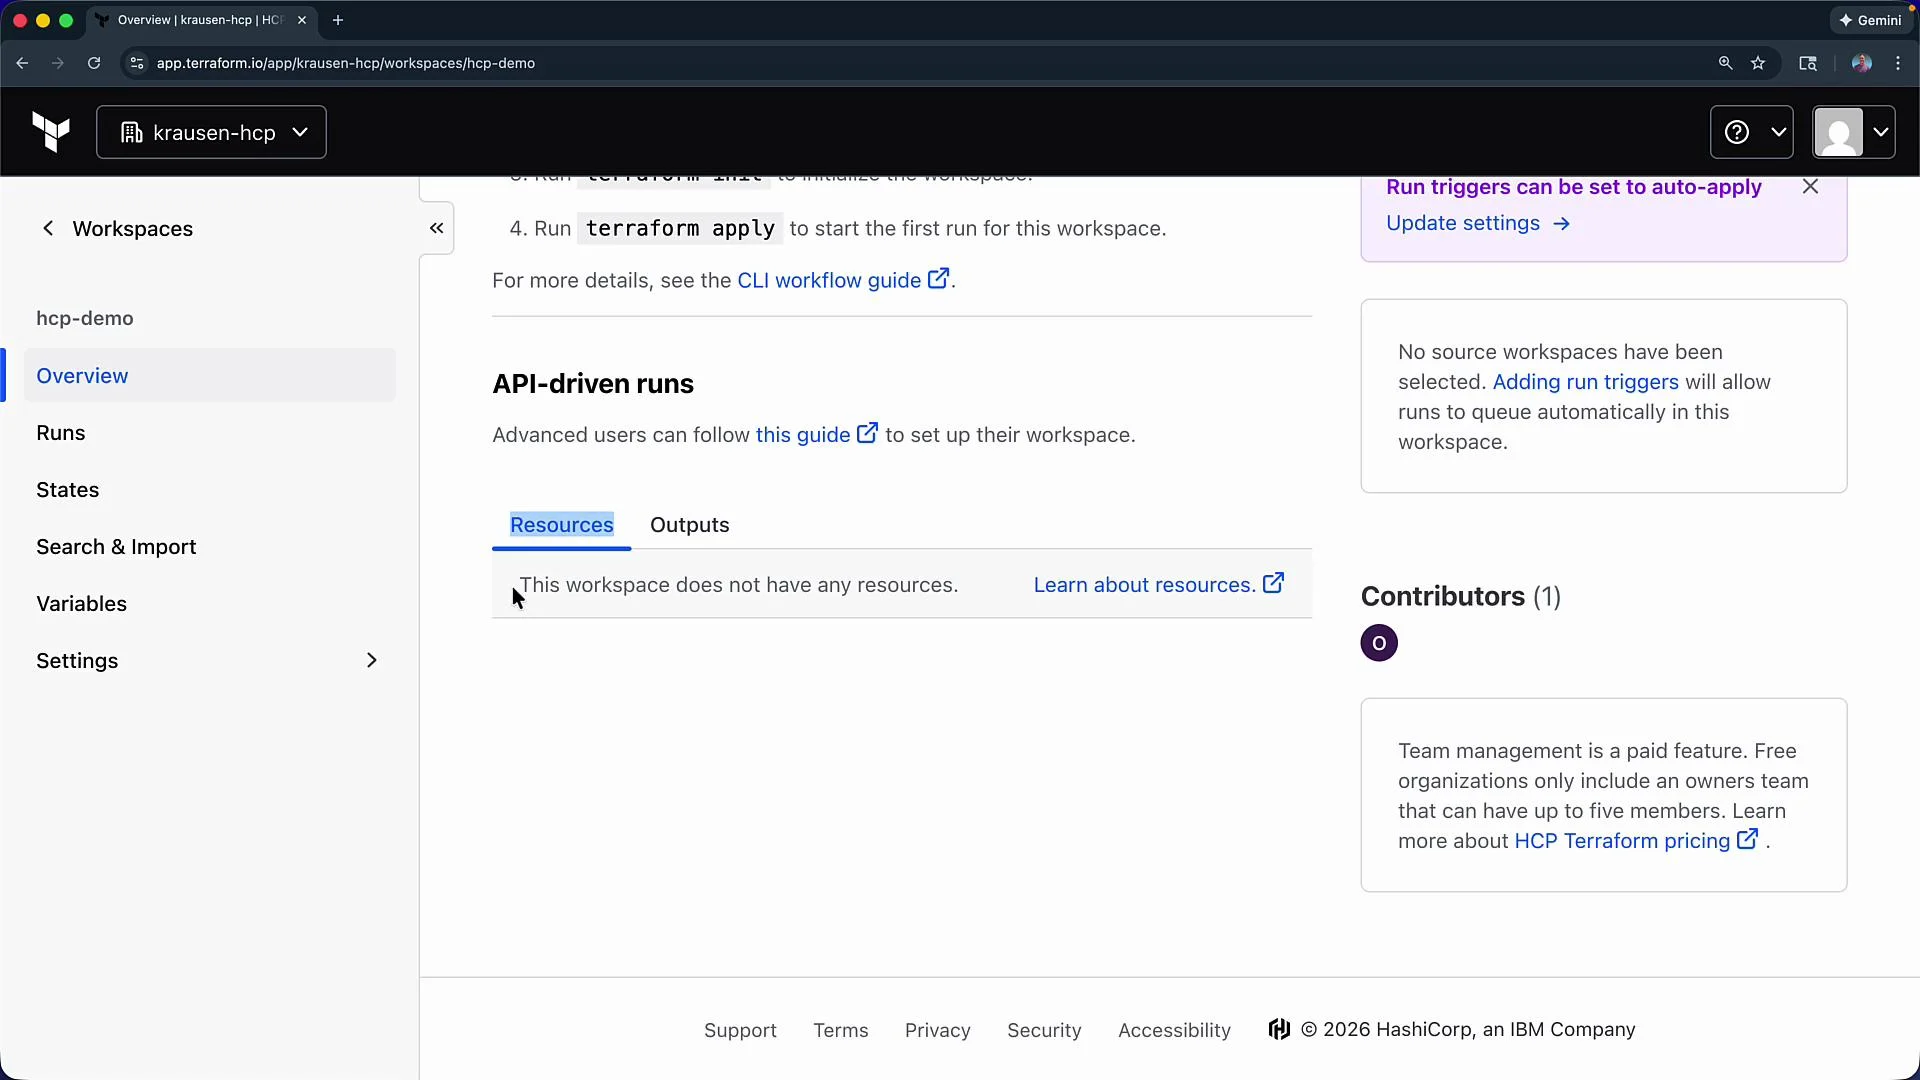Go back to Workspaces
This screenshot has width=1920, height=1080.
pyautogui.click(x=116, y=229)
